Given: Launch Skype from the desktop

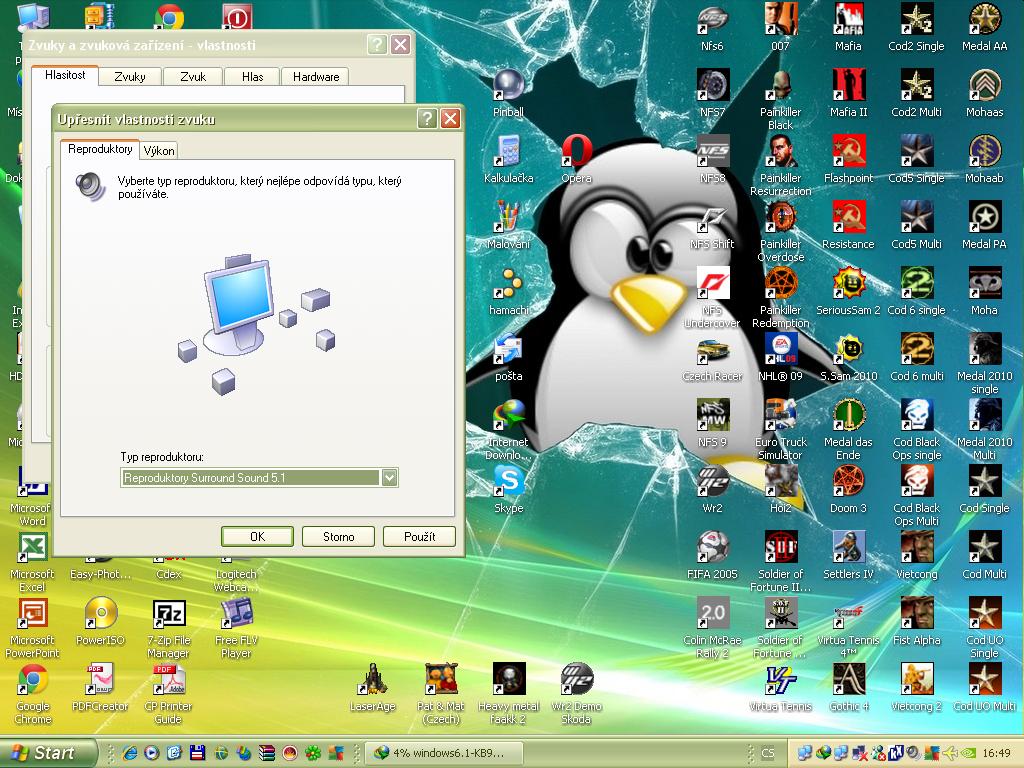Looking at the screenshot, I should click(509, 483).
